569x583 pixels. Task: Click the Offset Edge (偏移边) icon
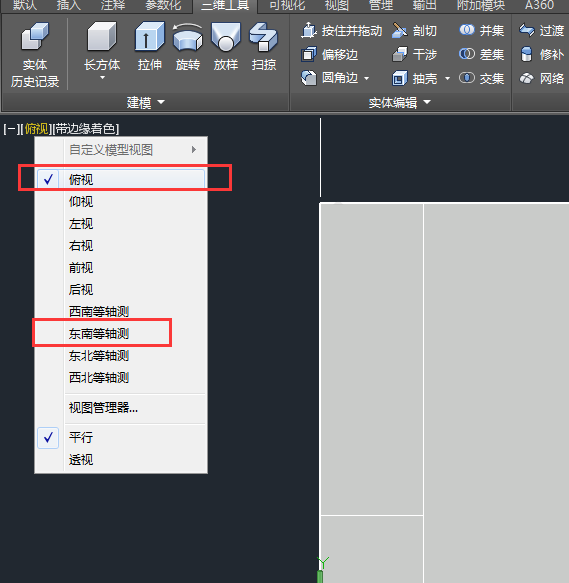[309, 54]
